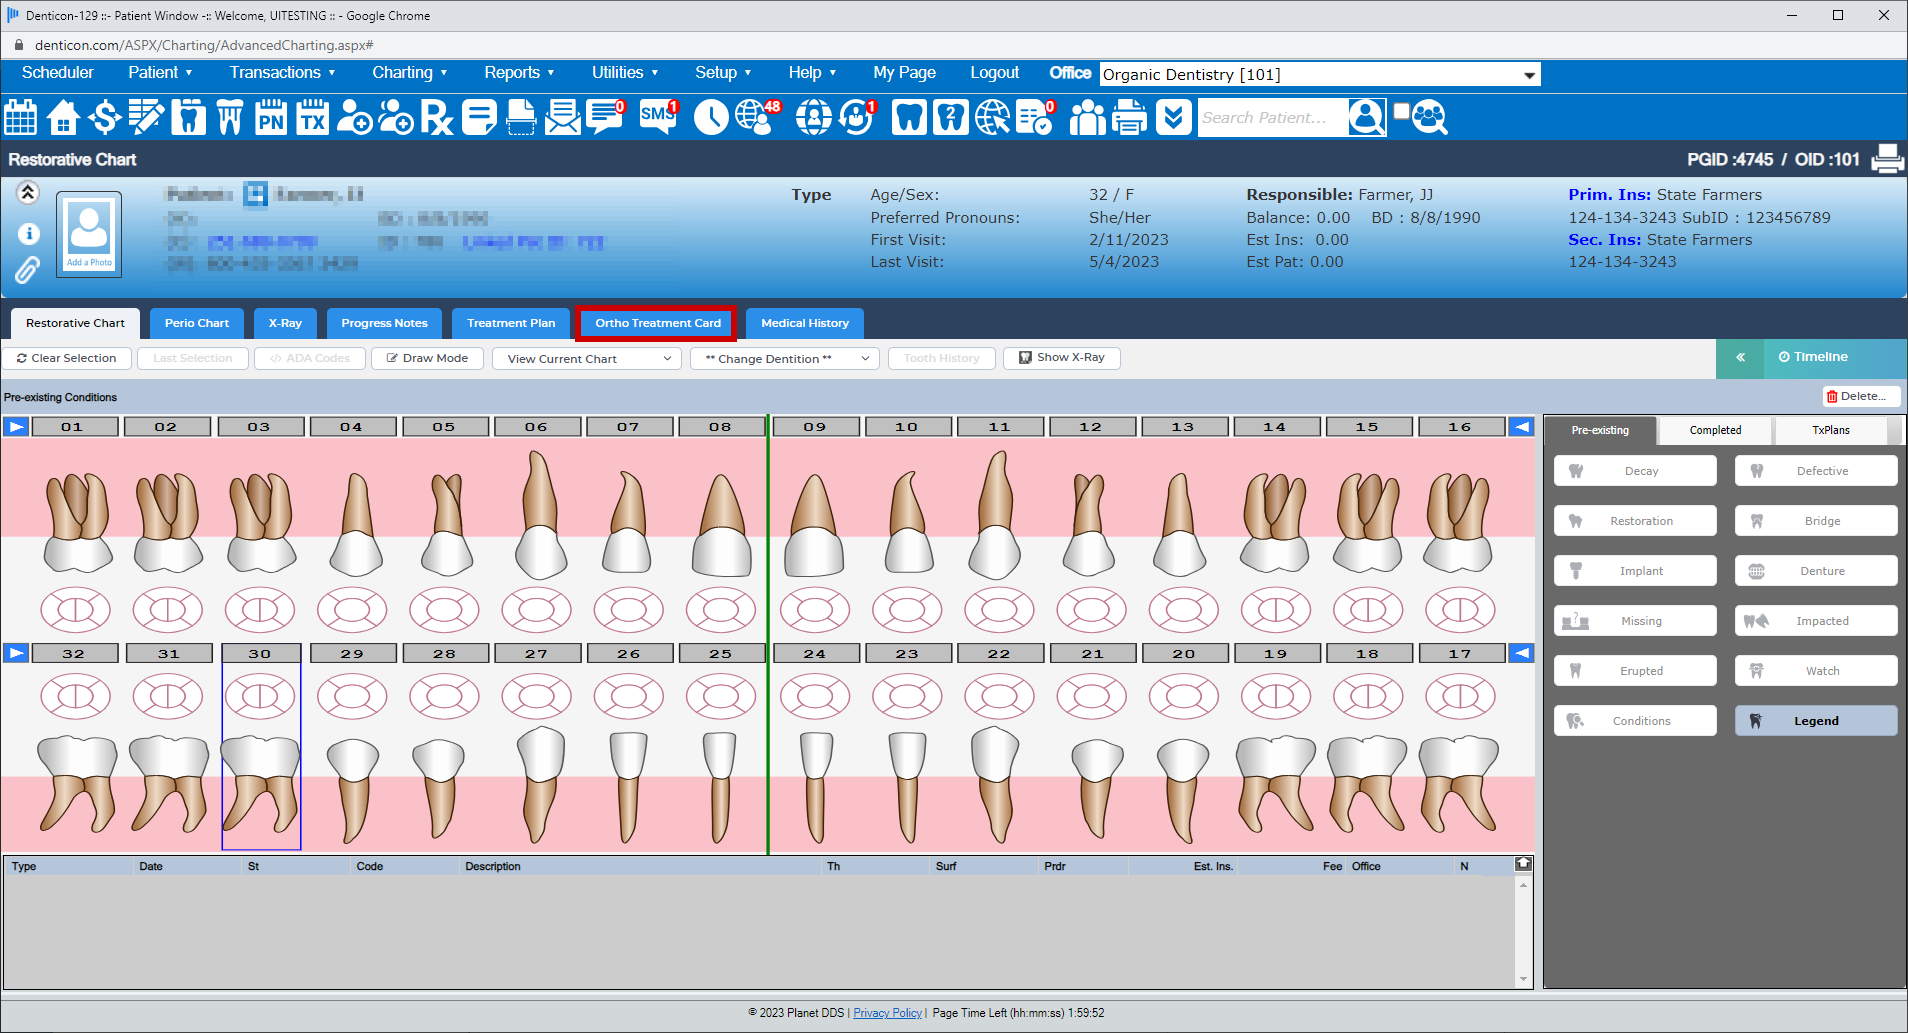
Task: Expand the Change Dentition dropdown
Action: coord(783,358)
